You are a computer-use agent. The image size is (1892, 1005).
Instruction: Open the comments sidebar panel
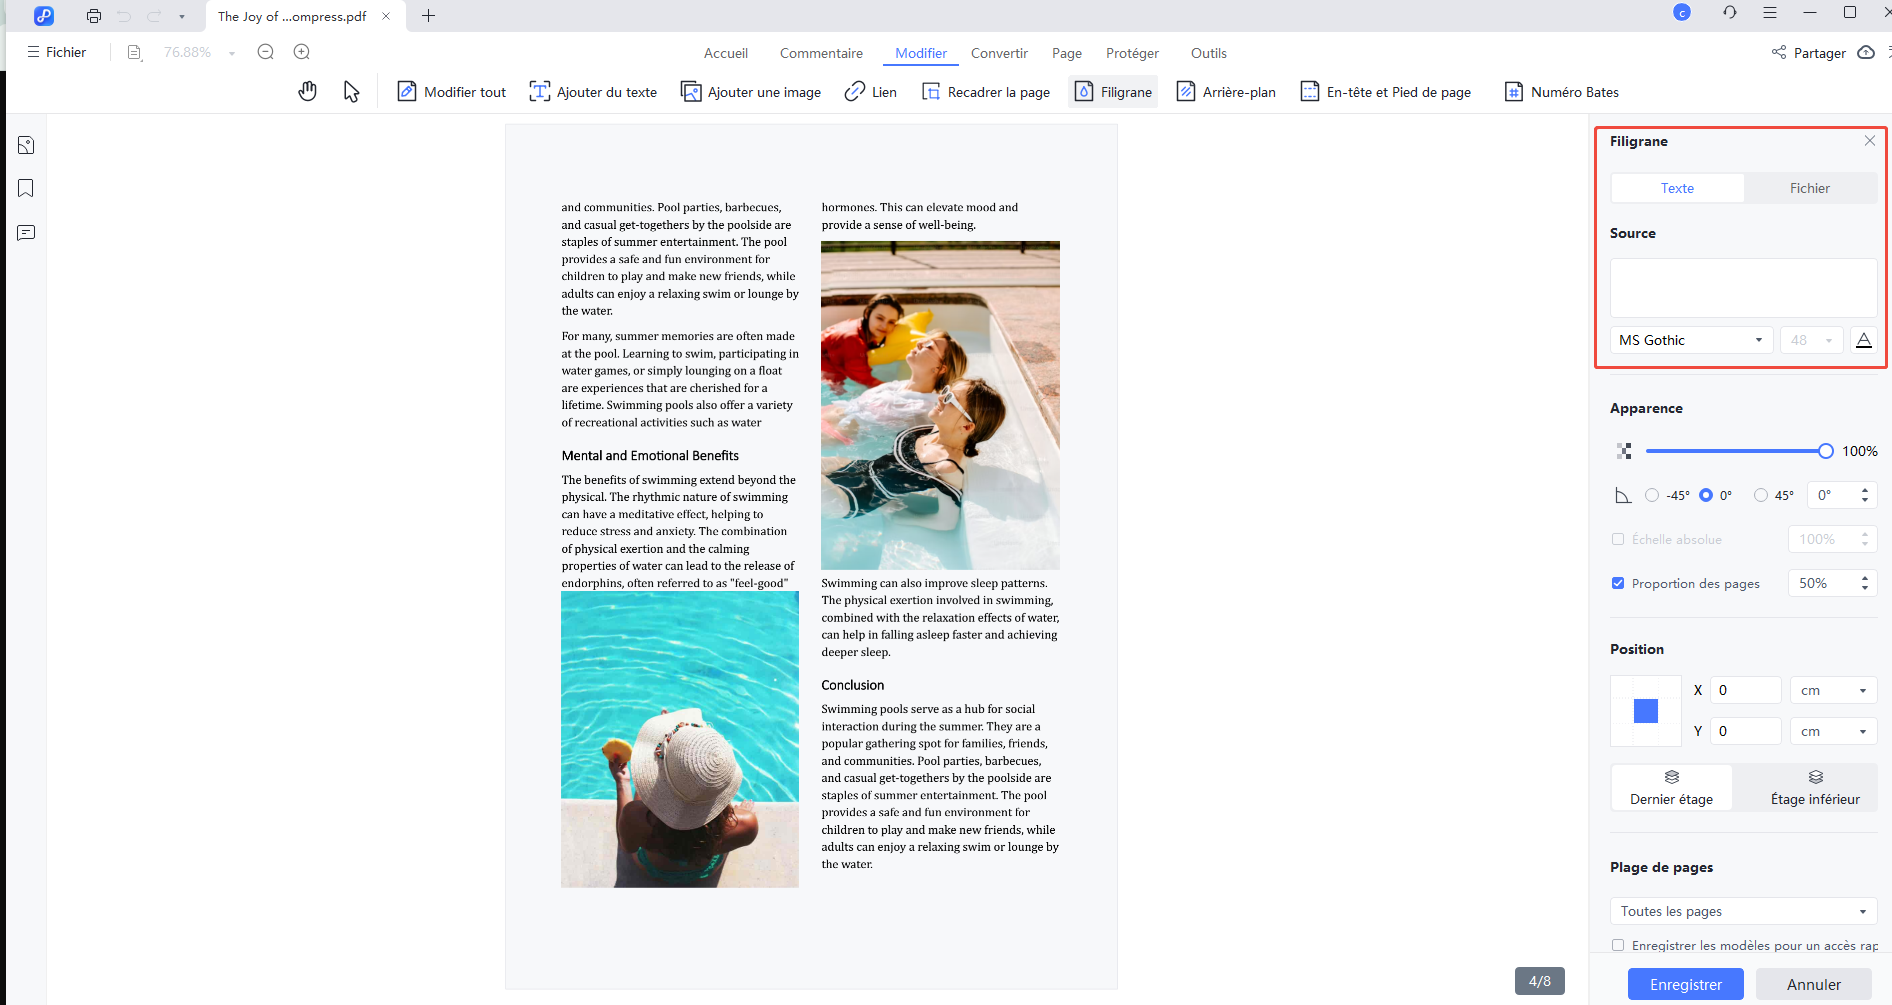(x=26, y=233)
